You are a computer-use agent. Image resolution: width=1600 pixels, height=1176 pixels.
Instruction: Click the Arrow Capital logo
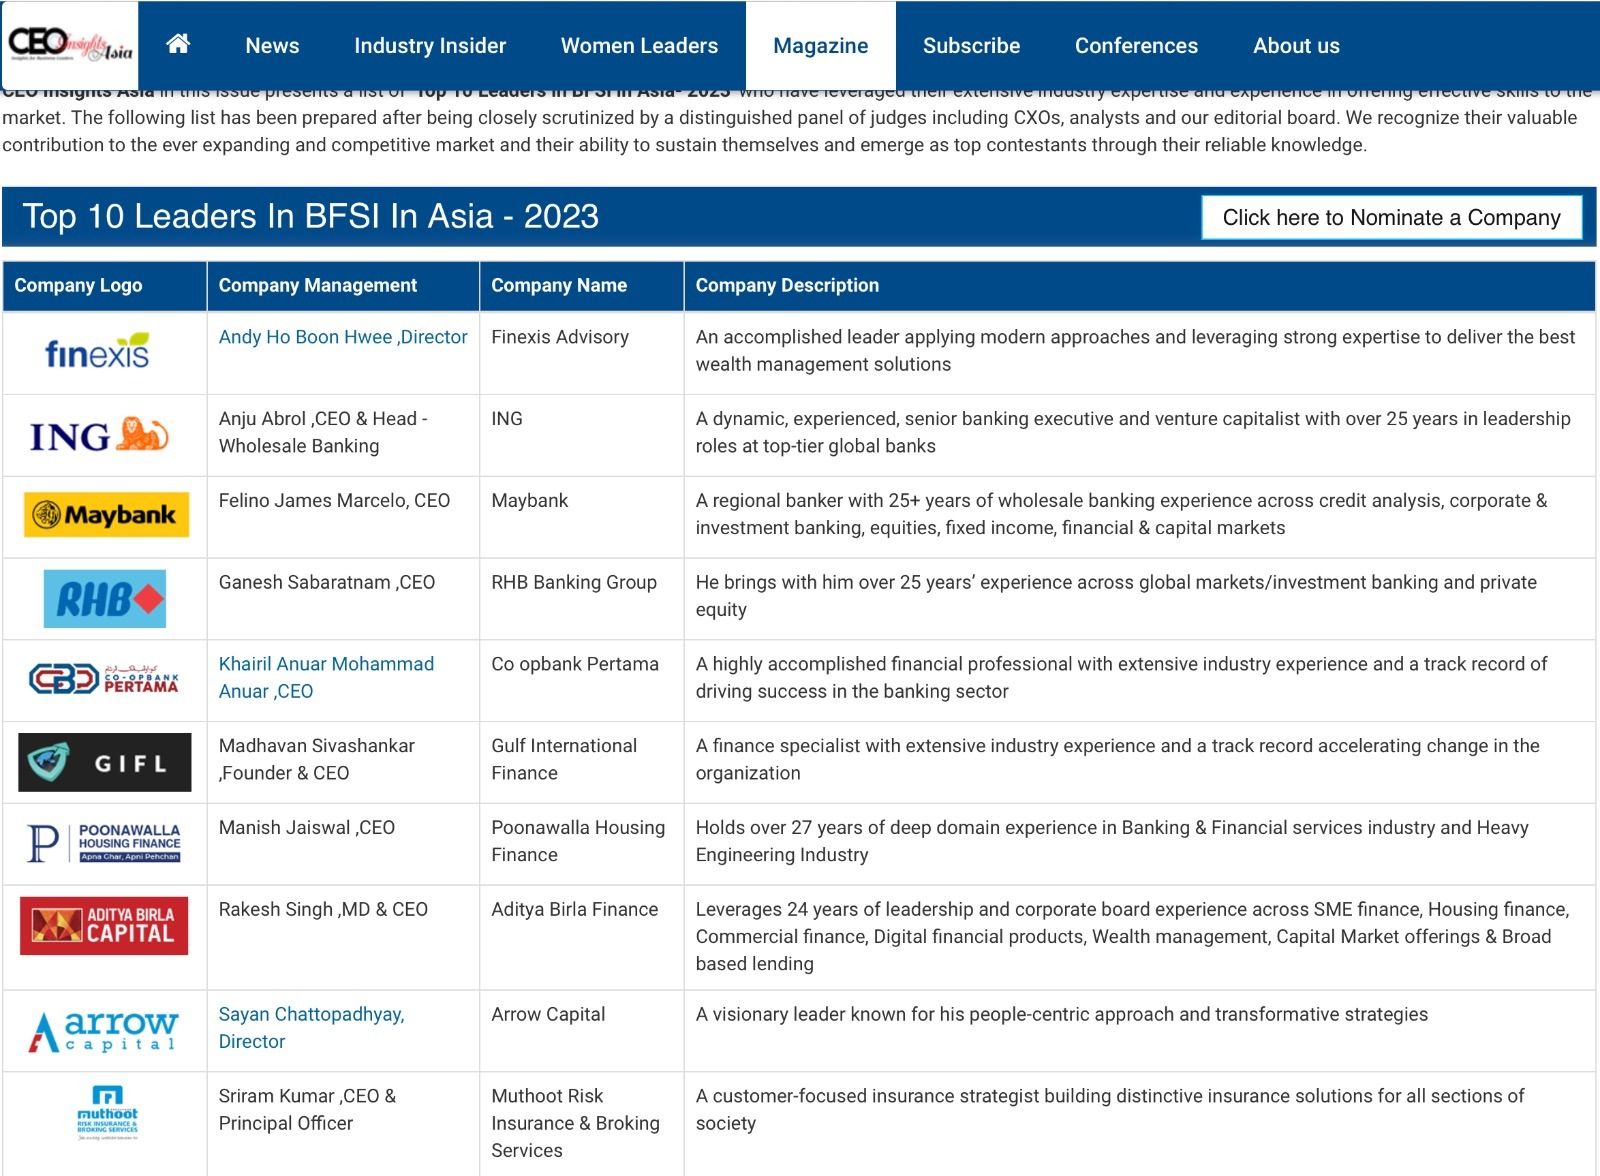click(x=104, y=1031)
